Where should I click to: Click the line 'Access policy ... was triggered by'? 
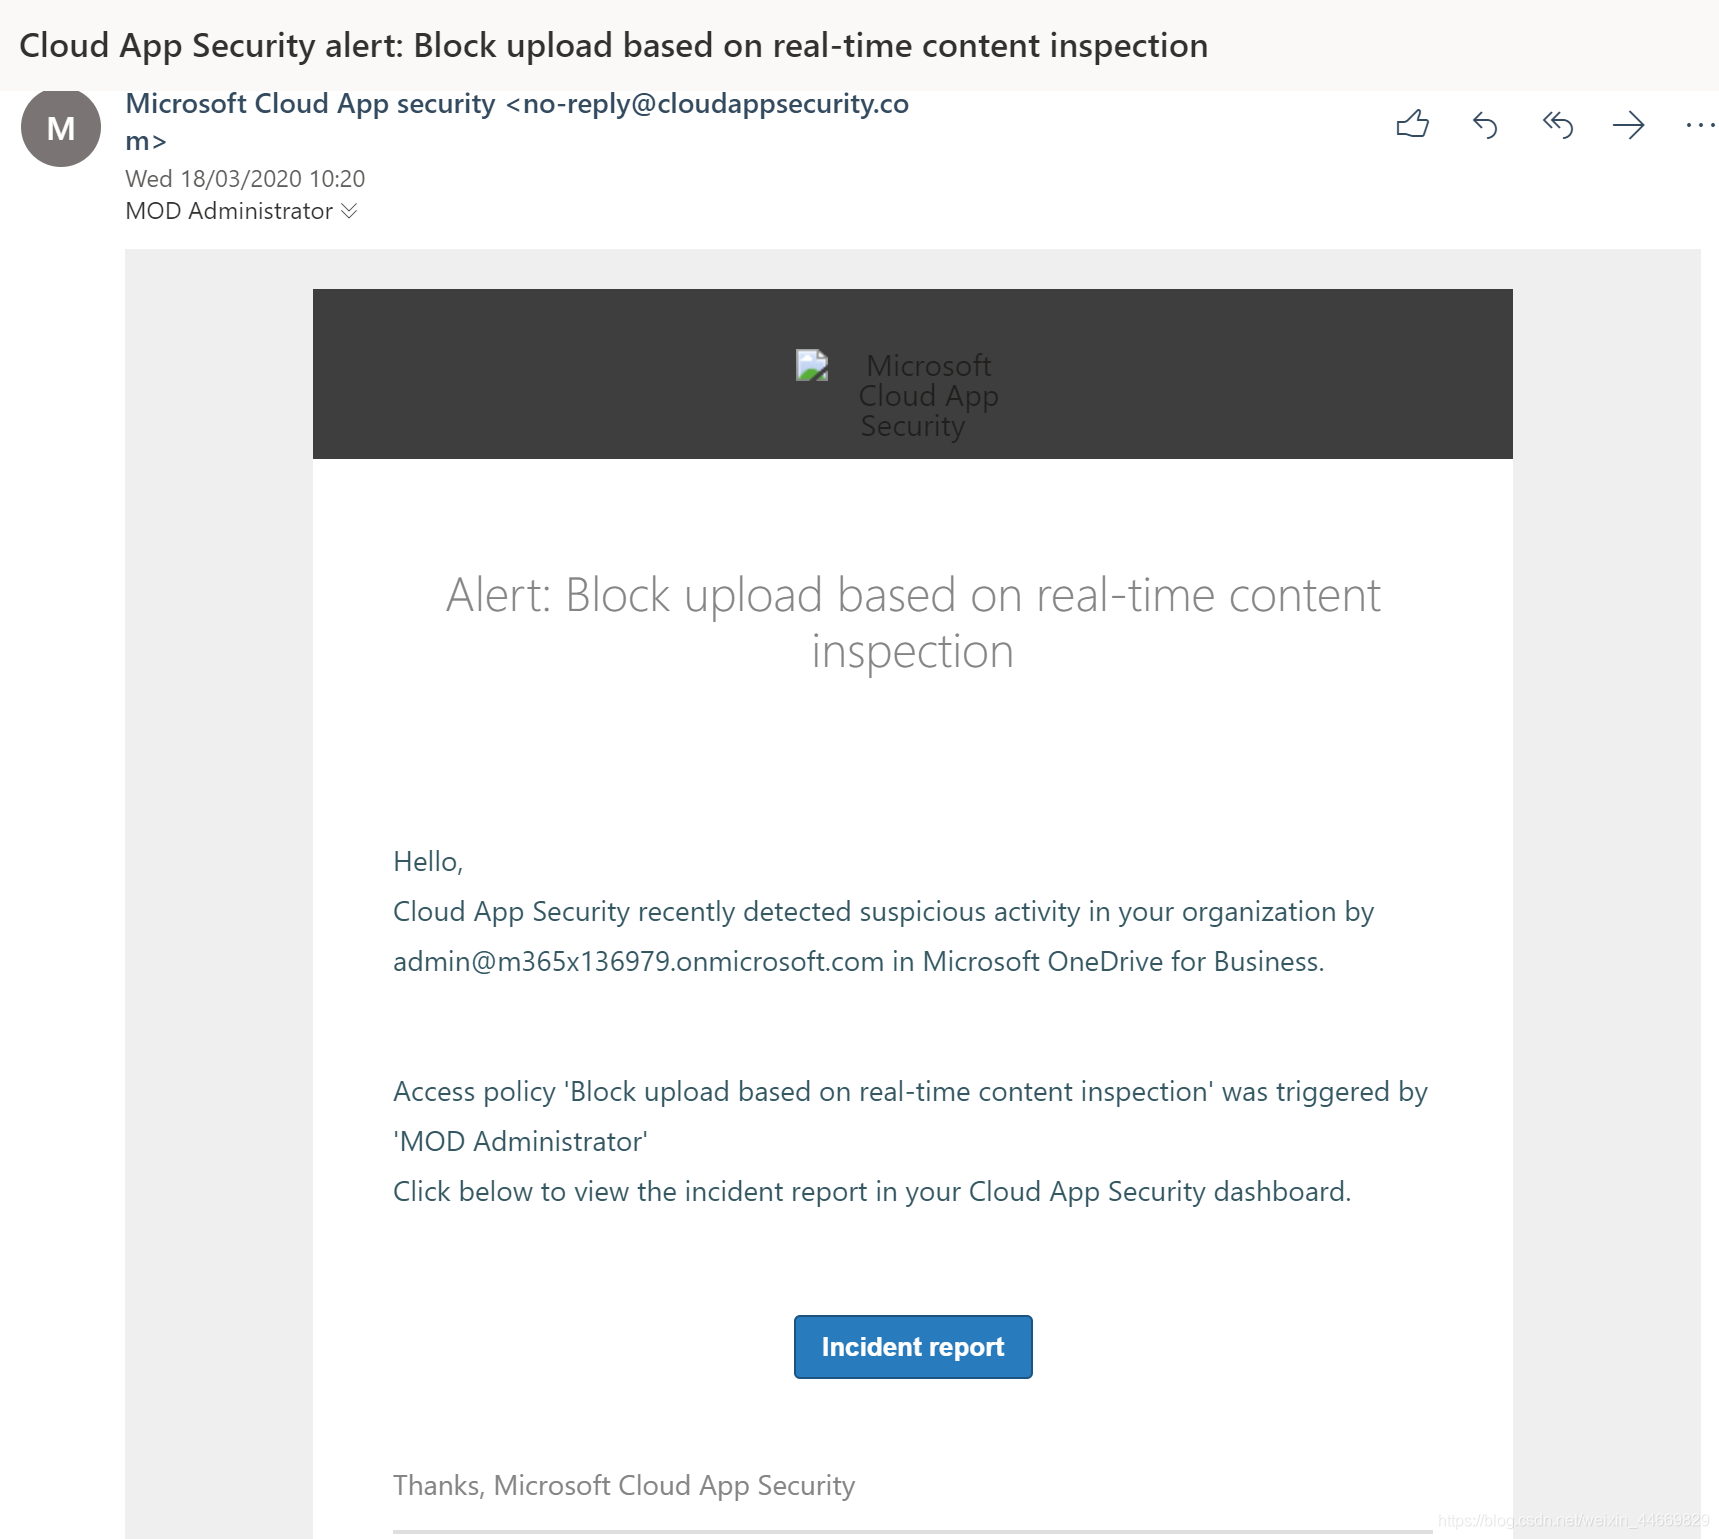(910, 1092)
